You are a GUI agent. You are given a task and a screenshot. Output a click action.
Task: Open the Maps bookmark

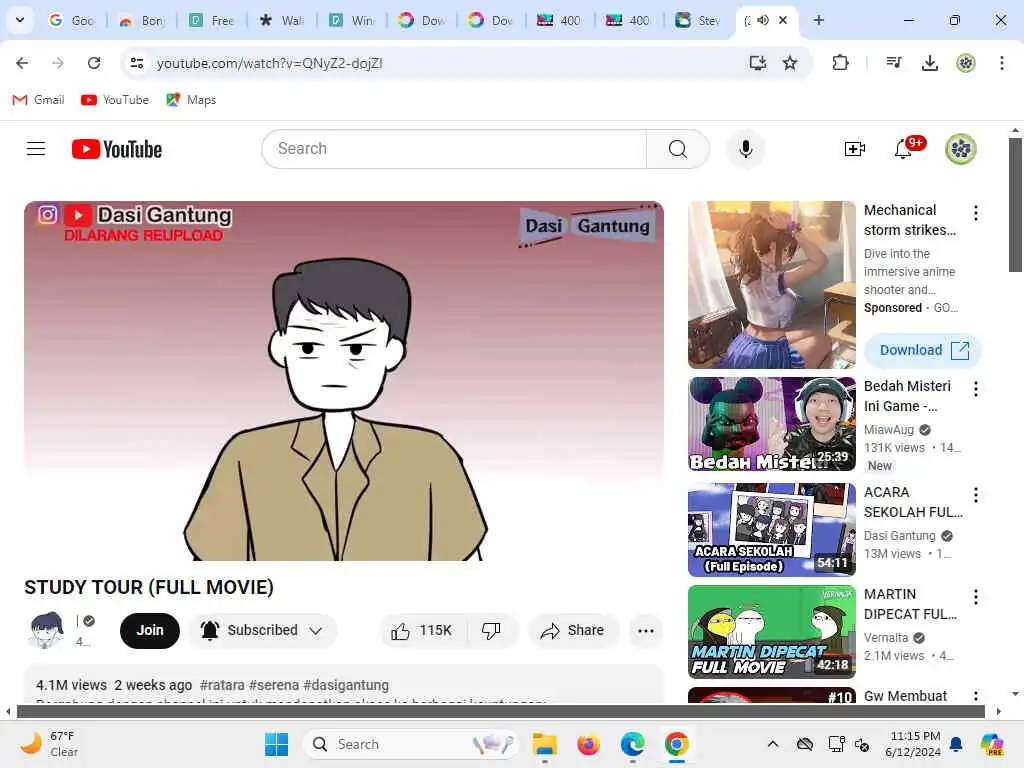[191, 100]
